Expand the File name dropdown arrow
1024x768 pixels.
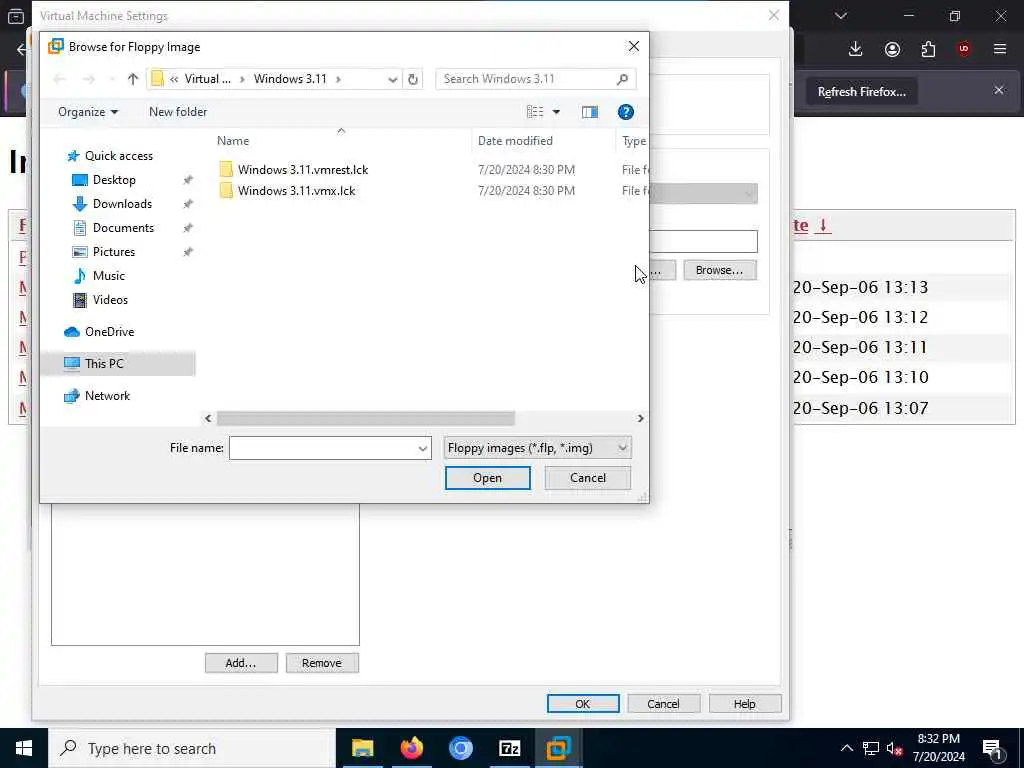pyautogui.click(x=423, y=448)
